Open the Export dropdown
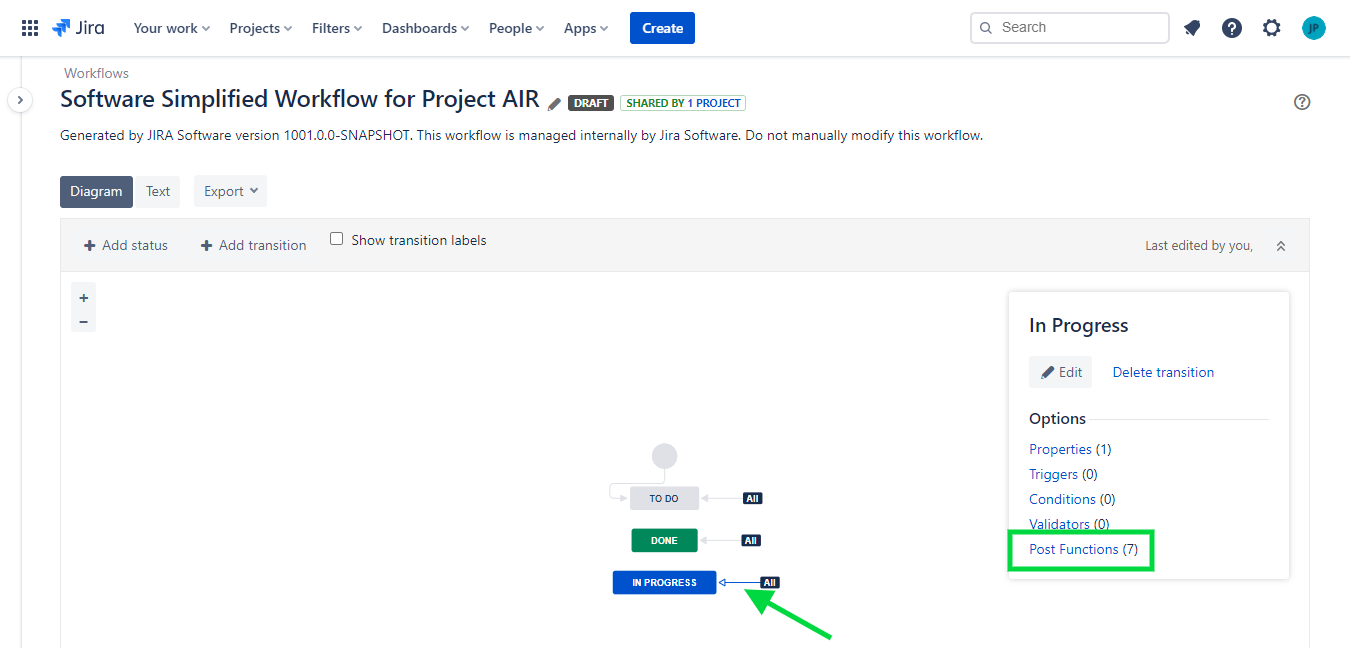The image size is (1350, 648). pyautogui.click(x=230, y=191)
